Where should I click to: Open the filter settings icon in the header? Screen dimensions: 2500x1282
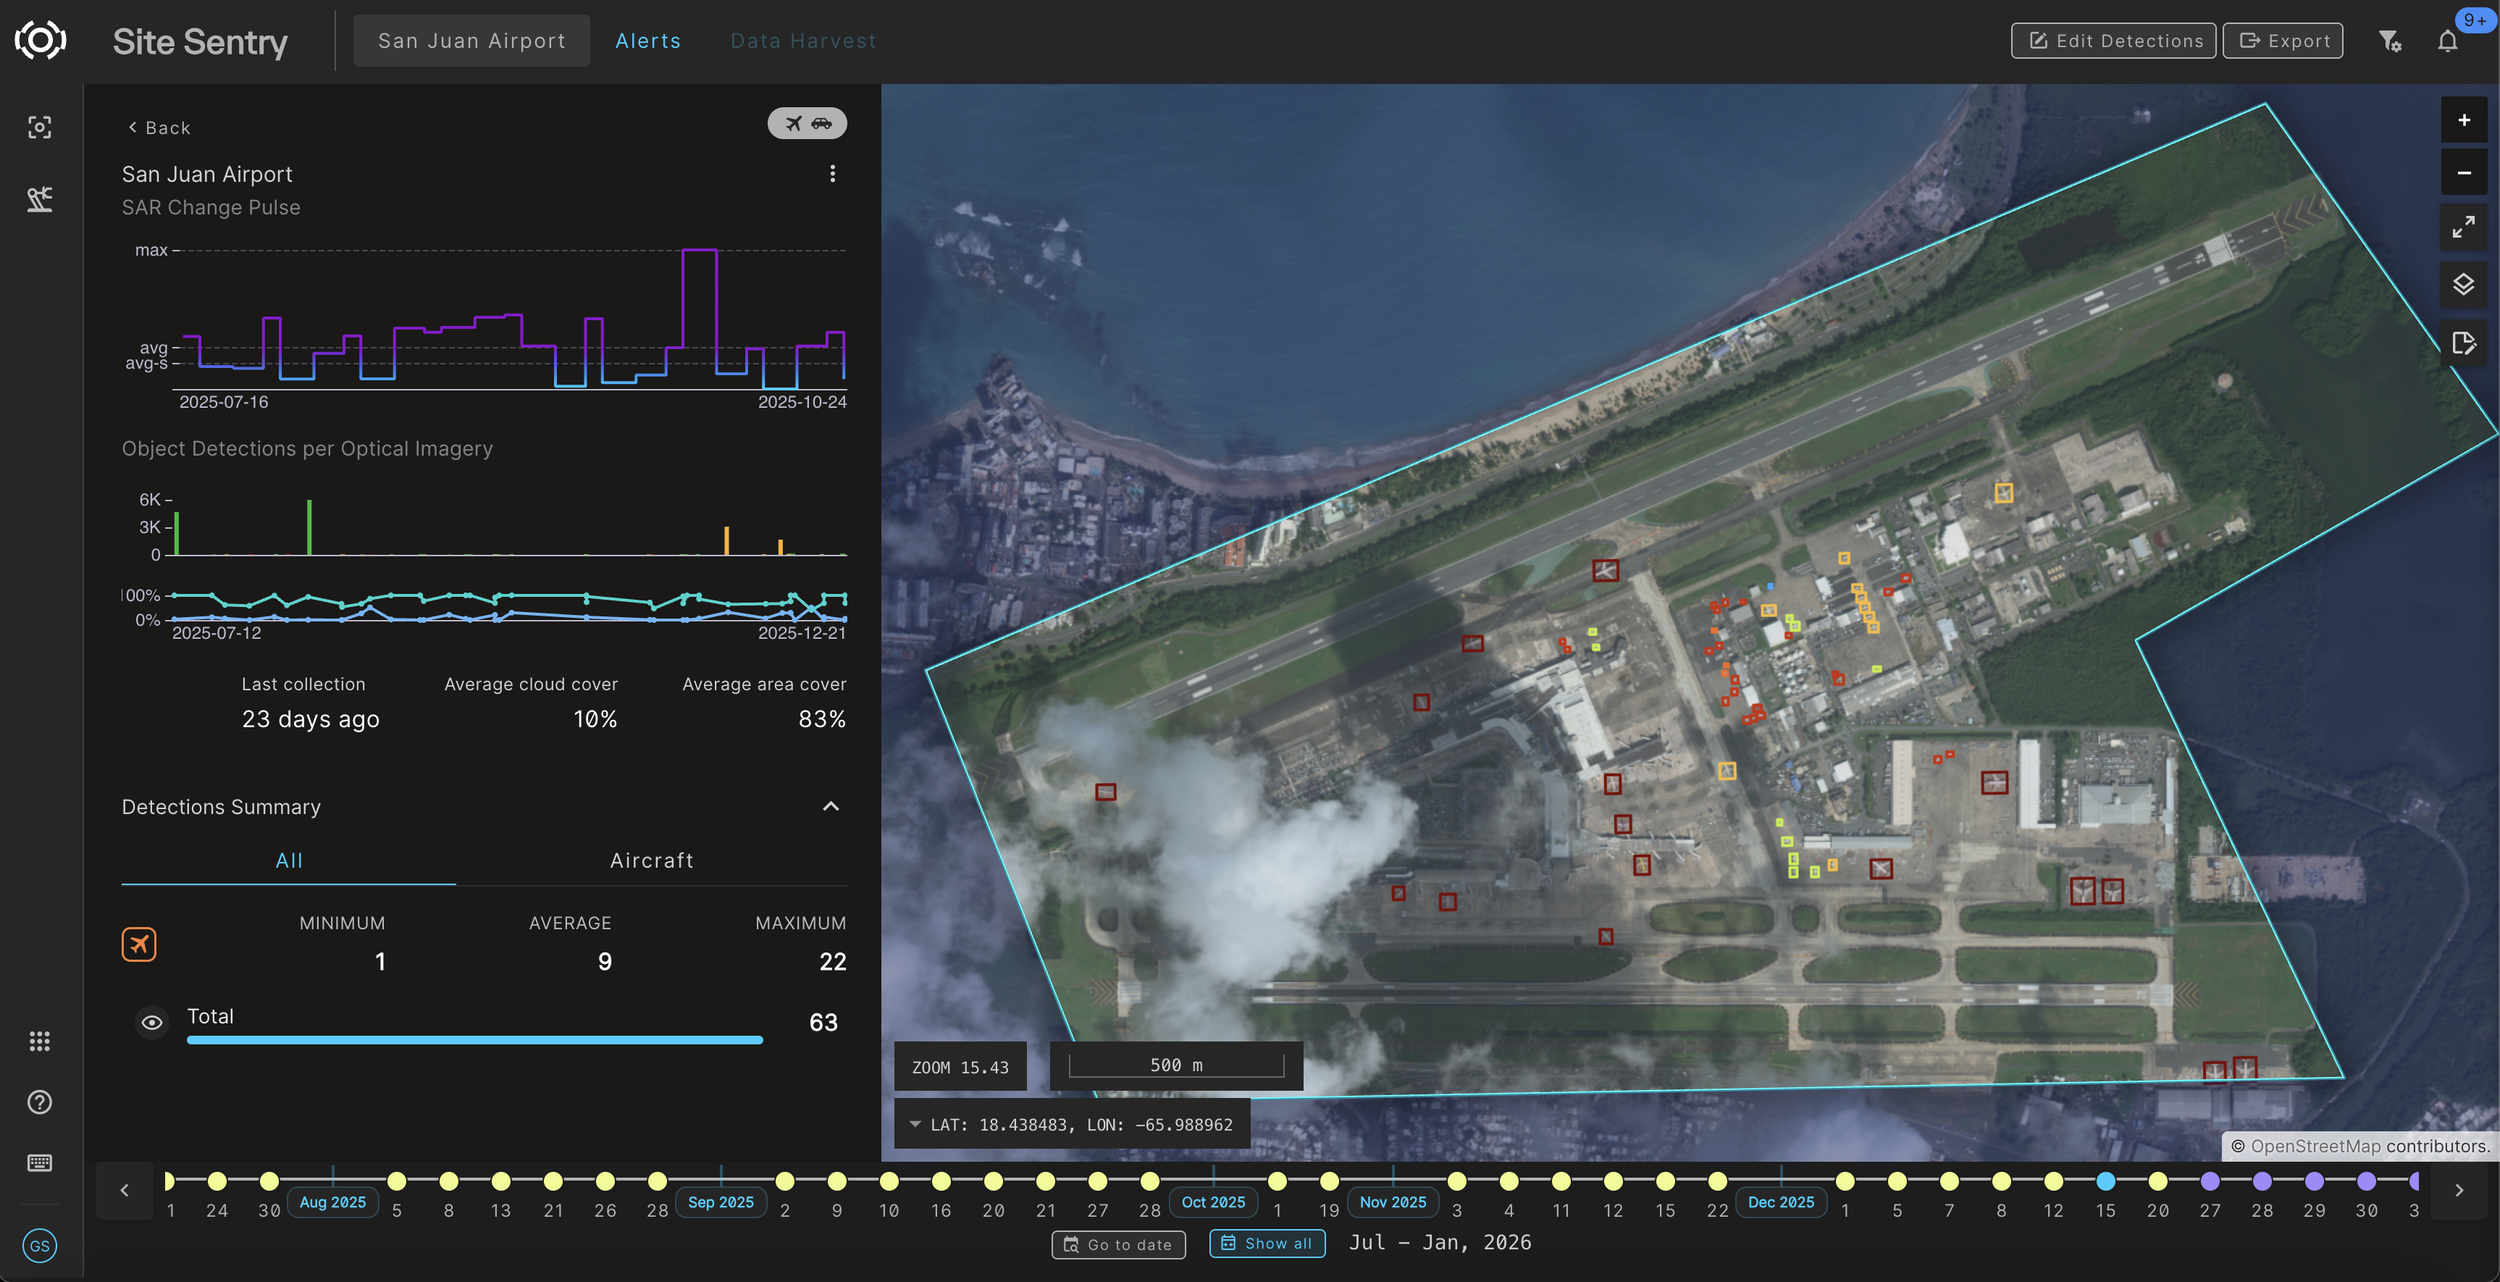click(x=2390, y=40)
